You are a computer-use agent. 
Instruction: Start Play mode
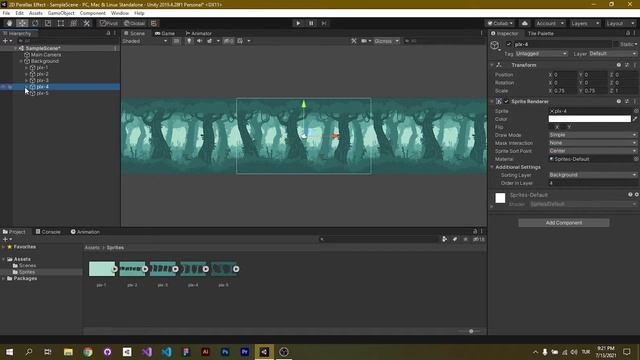[x=298, y=23]
